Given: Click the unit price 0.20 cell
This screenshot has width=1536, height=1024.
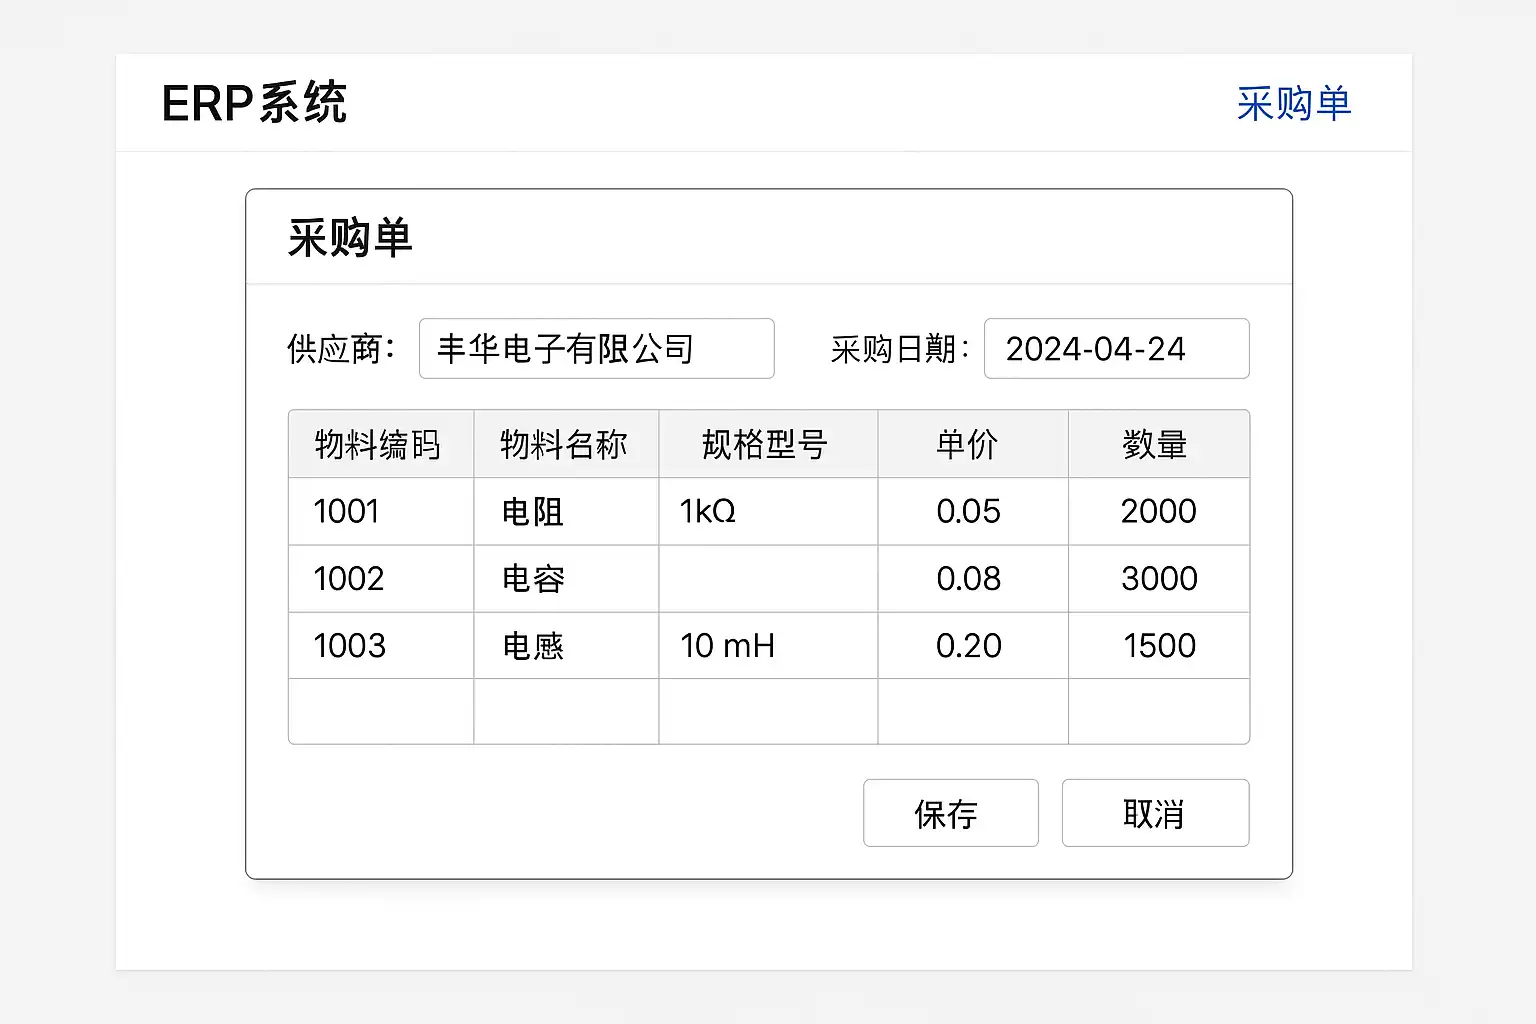Looking at the screenshot, I should pos(973,646).
